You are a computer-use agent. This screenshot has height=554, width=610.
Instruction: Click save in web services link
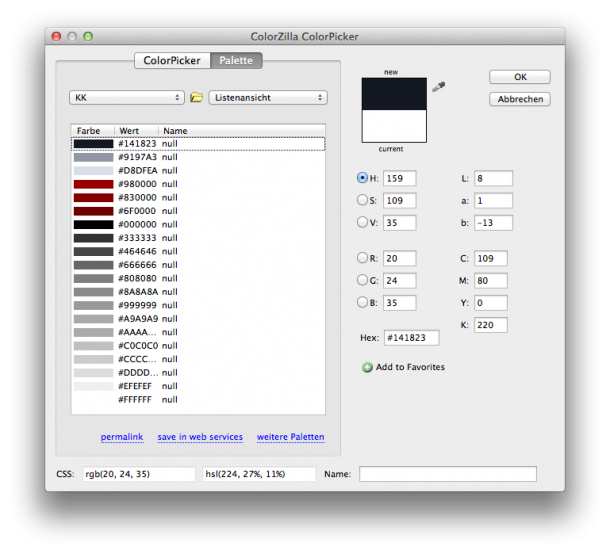pyautogui.click(x=200, y=437)
